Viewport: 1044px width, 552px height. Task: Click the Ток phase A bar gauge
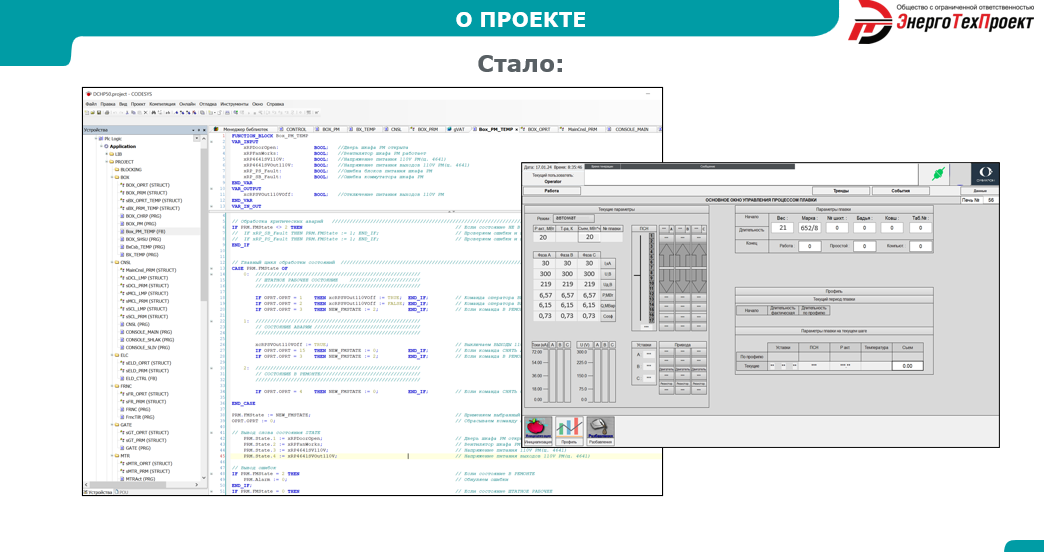(x=552, y=376)
